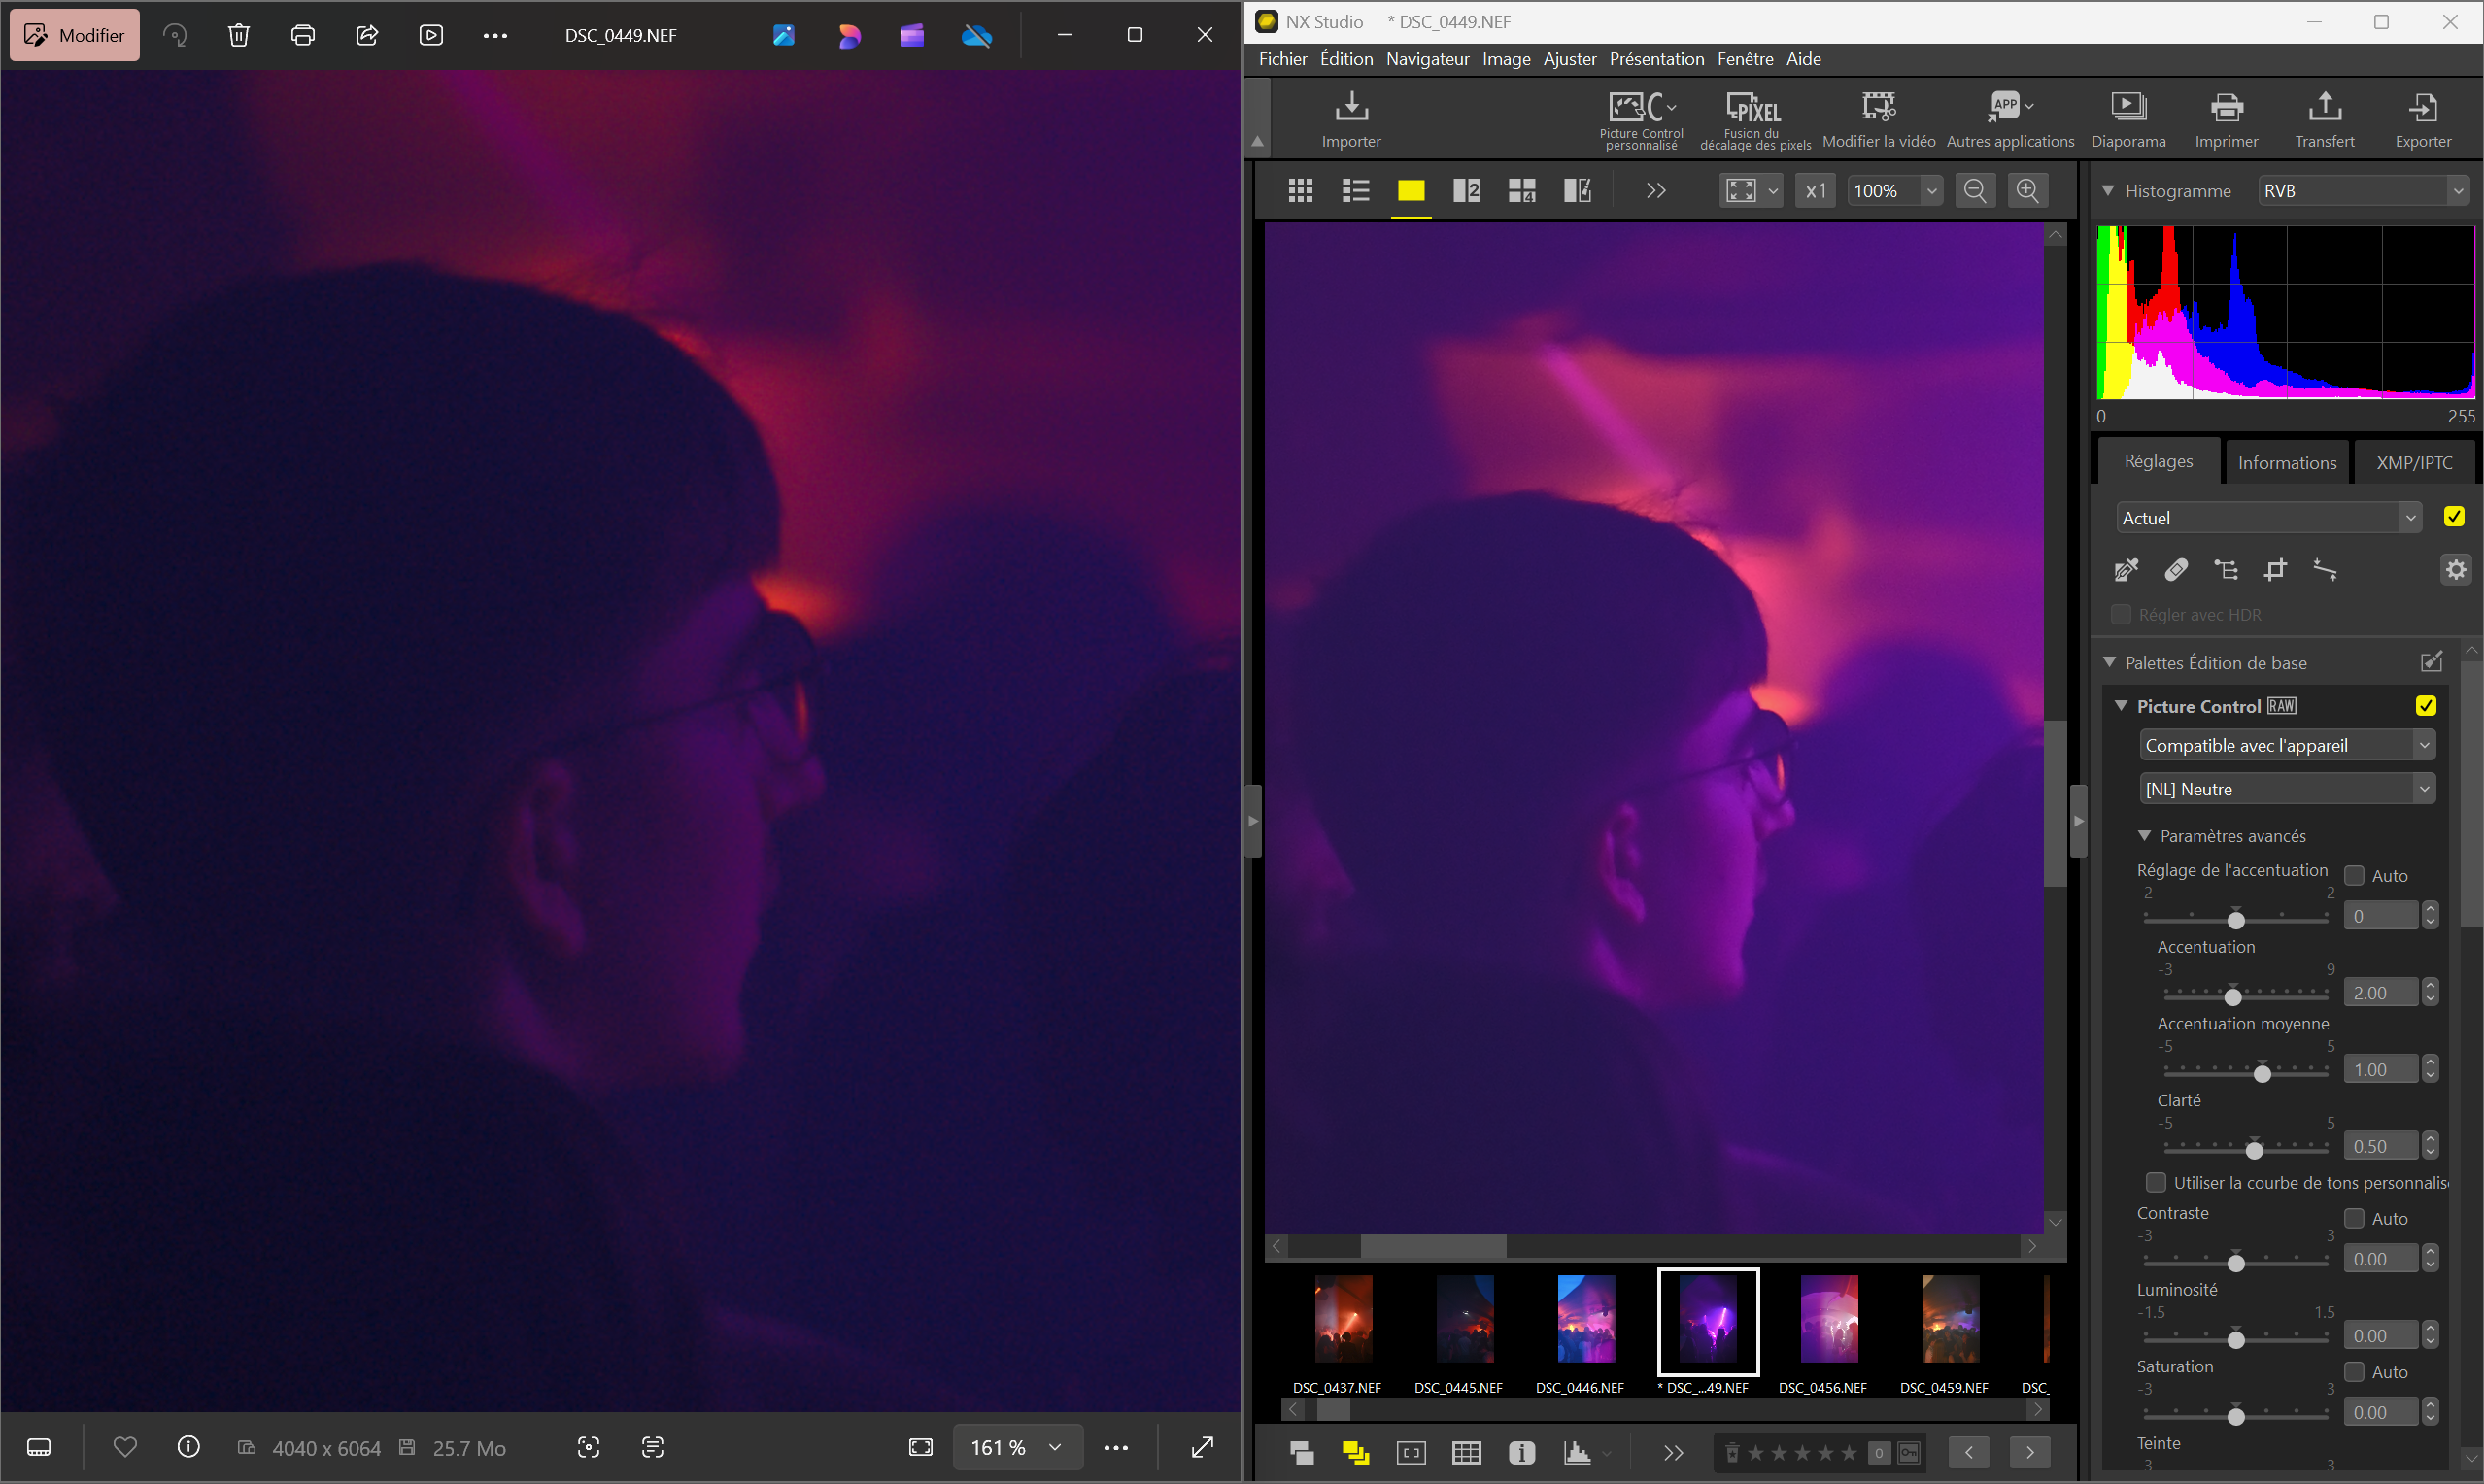Screen dimensions: 2484x1484
Task: Click the Saturation slider handle
Action: pyautogui.click(x=2236, y=1416)
